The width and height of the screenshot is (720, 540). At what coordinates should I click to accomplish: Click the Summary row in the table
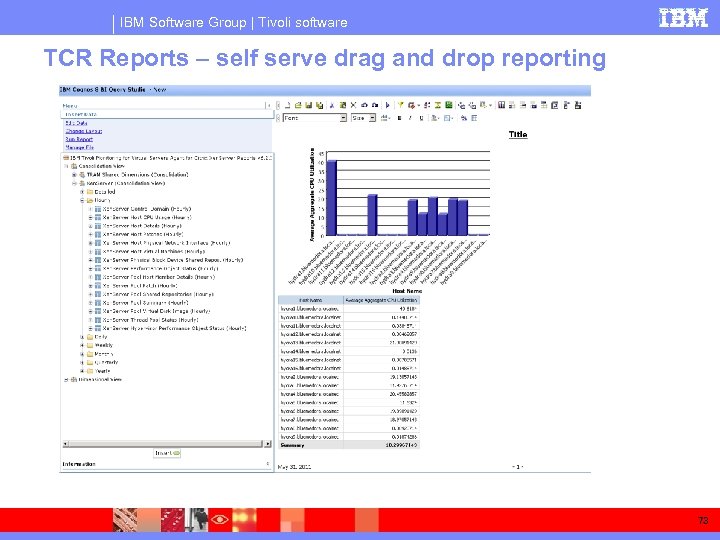349,445
